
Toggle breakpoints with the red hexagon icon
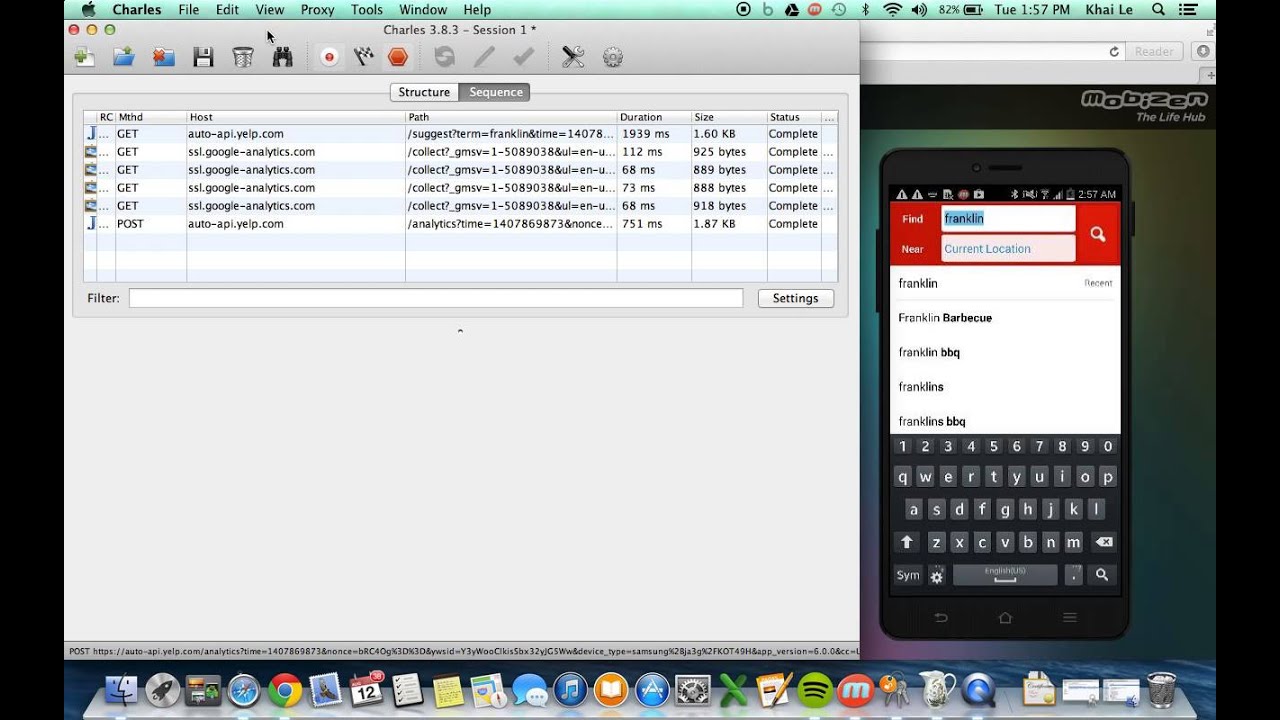click(398, 57)
